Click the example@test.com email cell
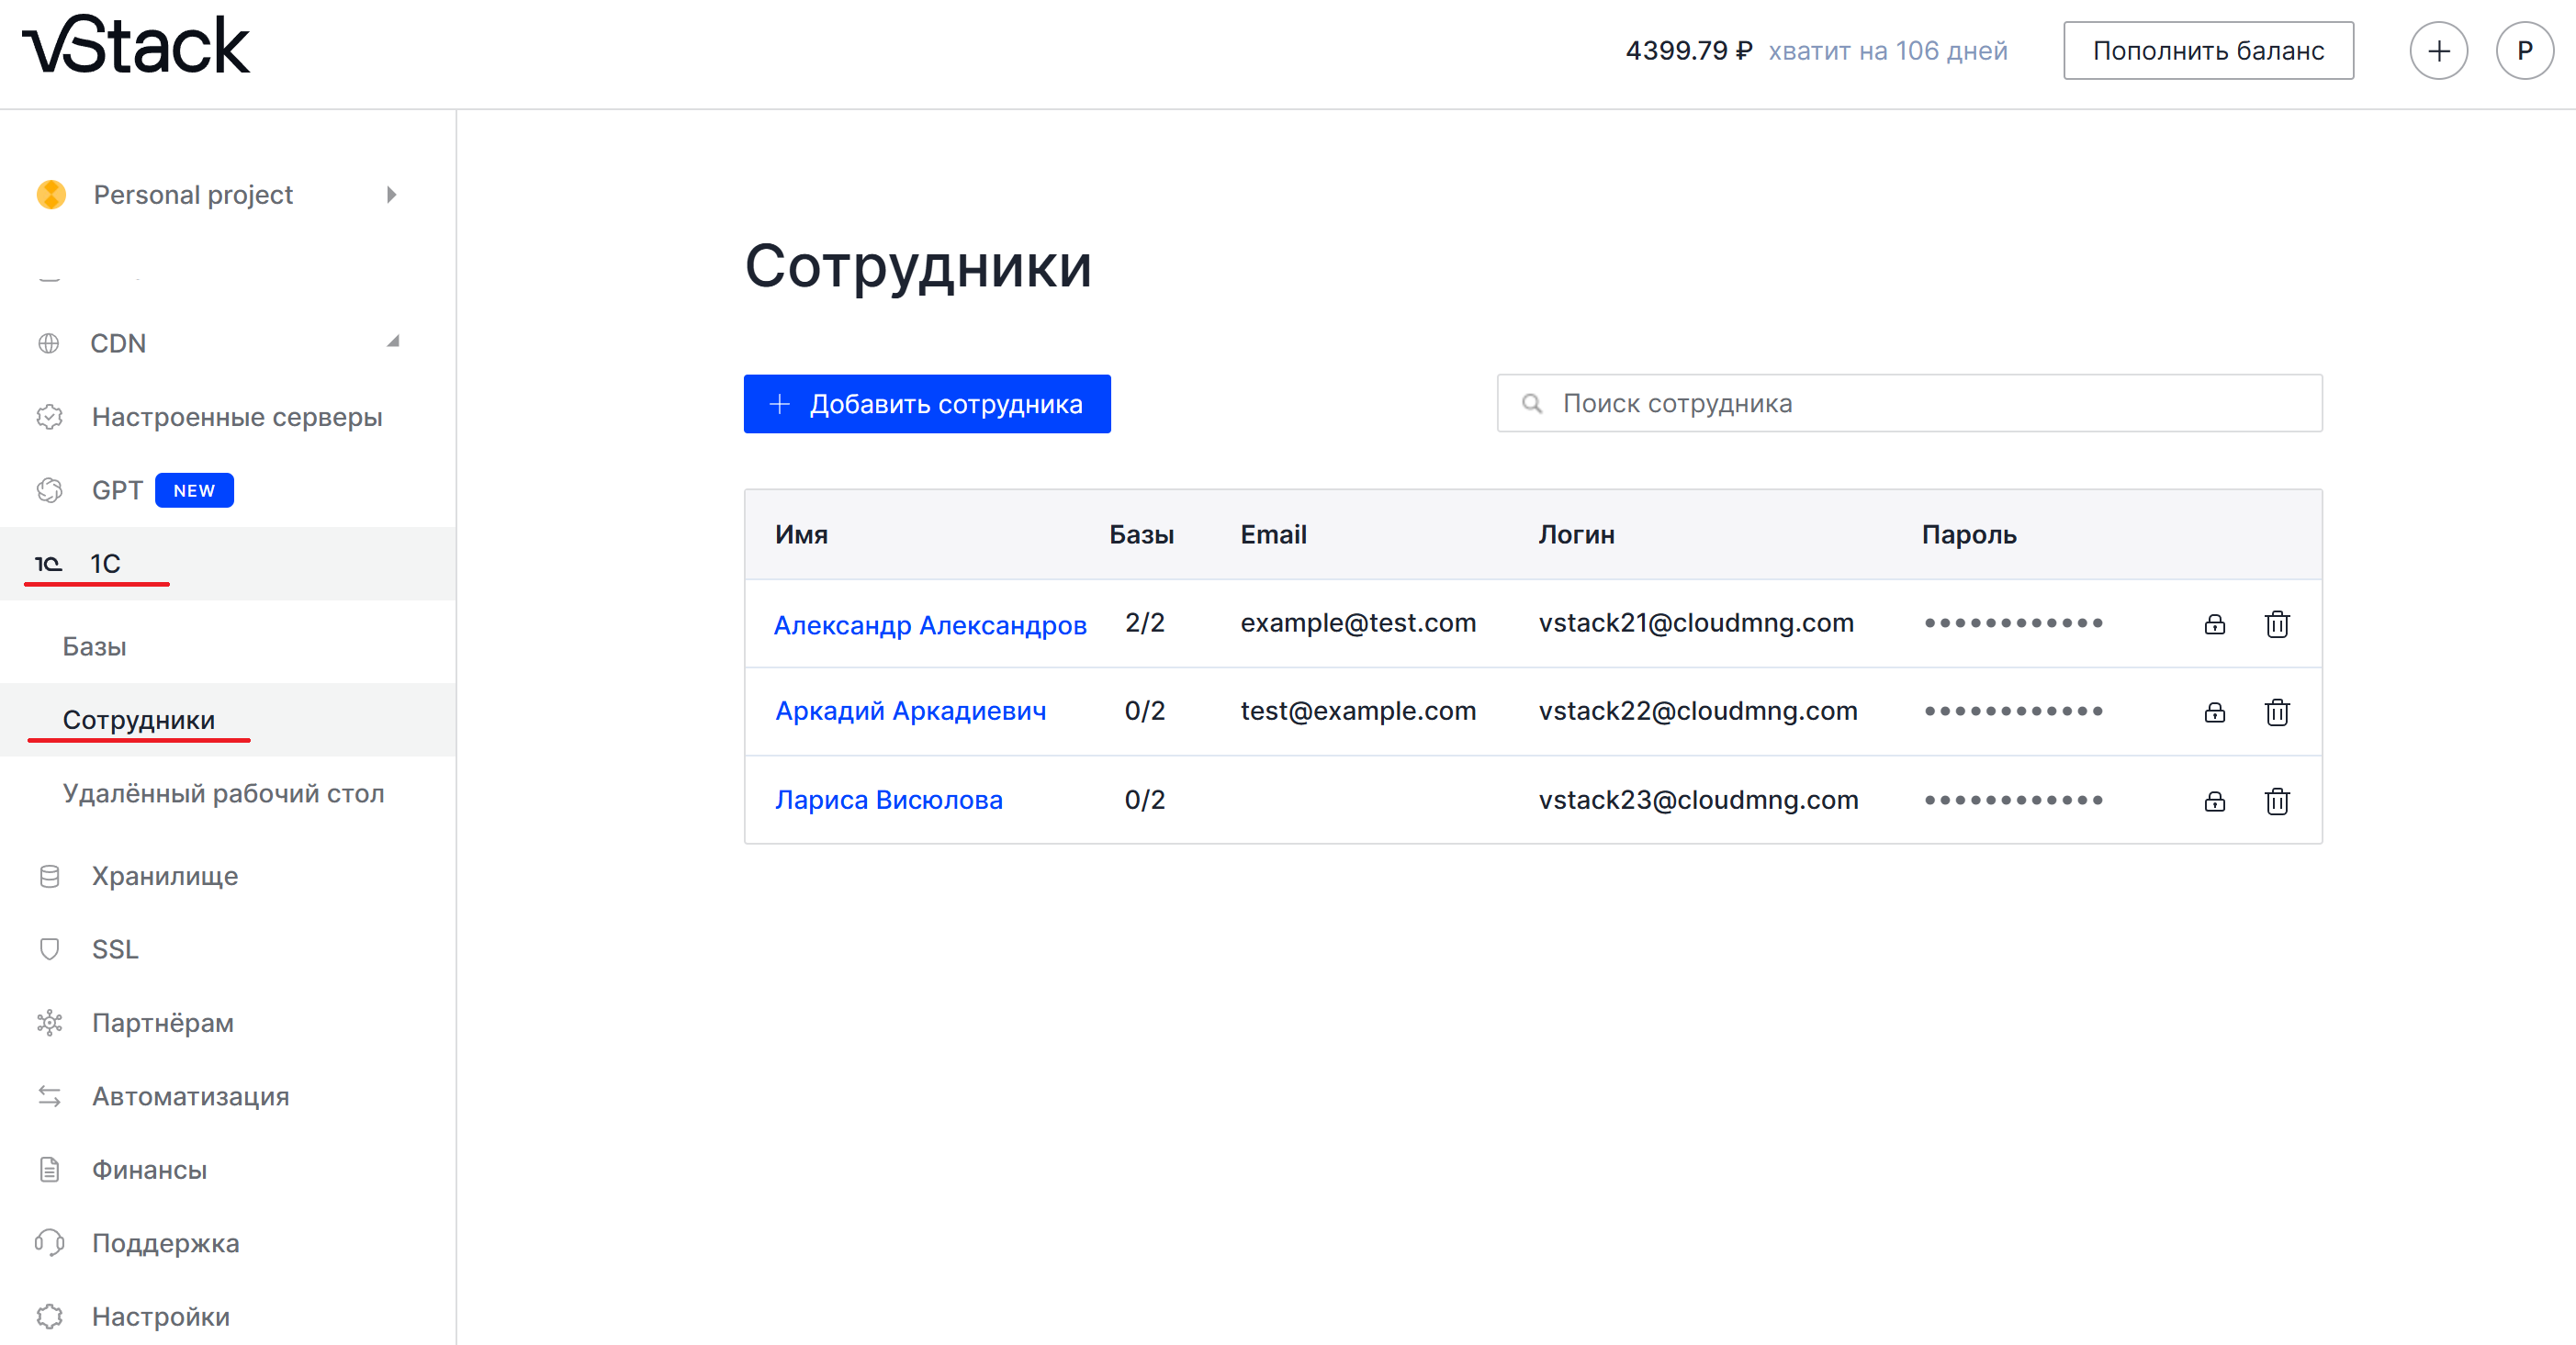 (1357, 623)
